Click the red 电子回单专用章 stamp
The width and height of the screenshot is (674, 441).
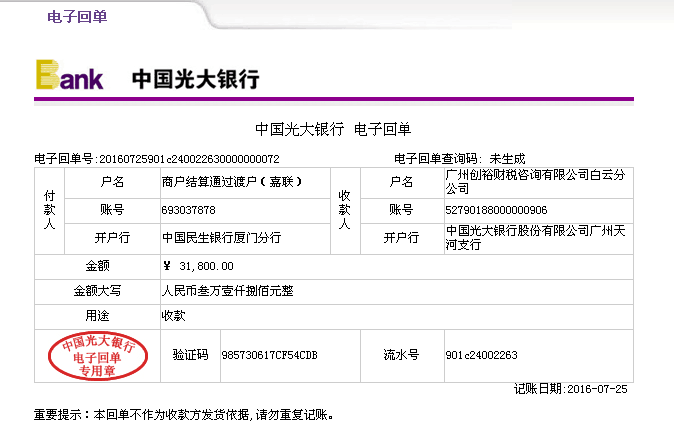pyautogui.click(x=98, y=356)
